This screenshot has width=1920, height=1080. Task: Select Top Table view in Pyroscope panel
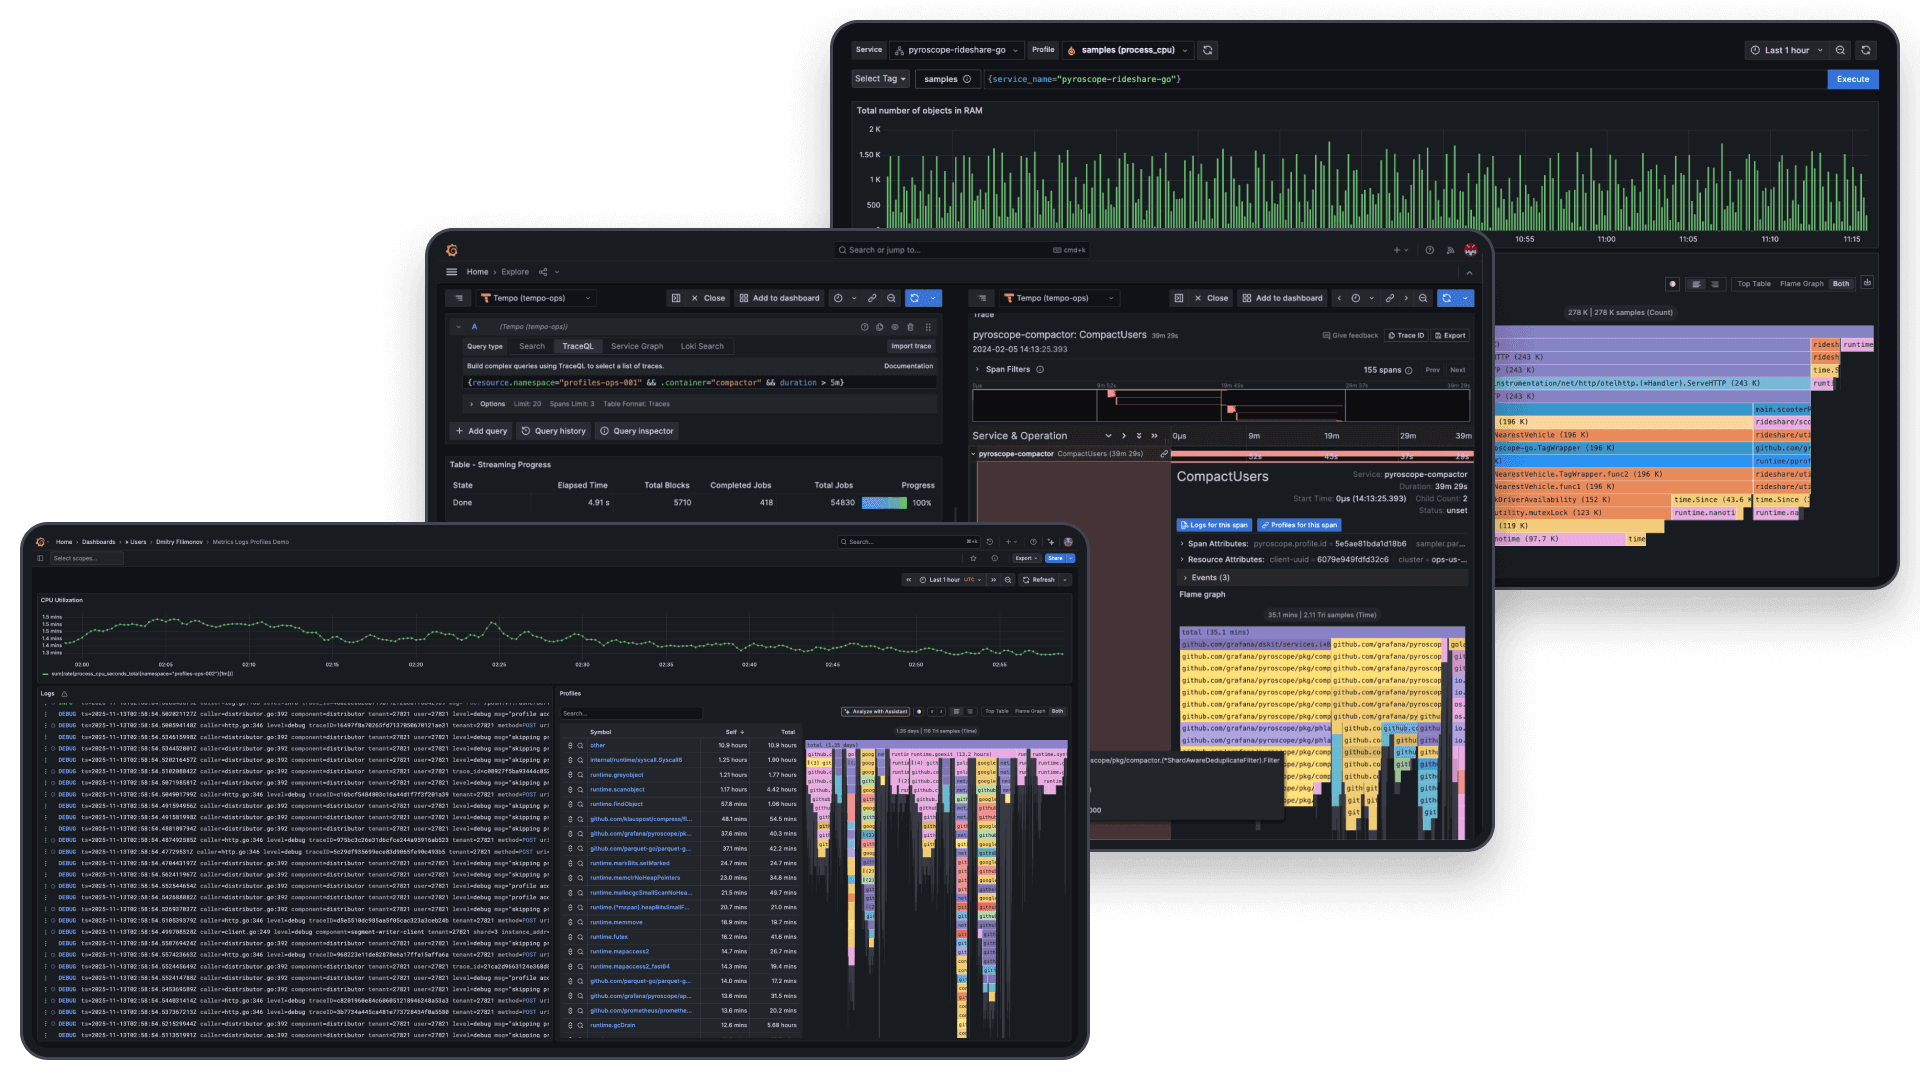click(1754, 284)
